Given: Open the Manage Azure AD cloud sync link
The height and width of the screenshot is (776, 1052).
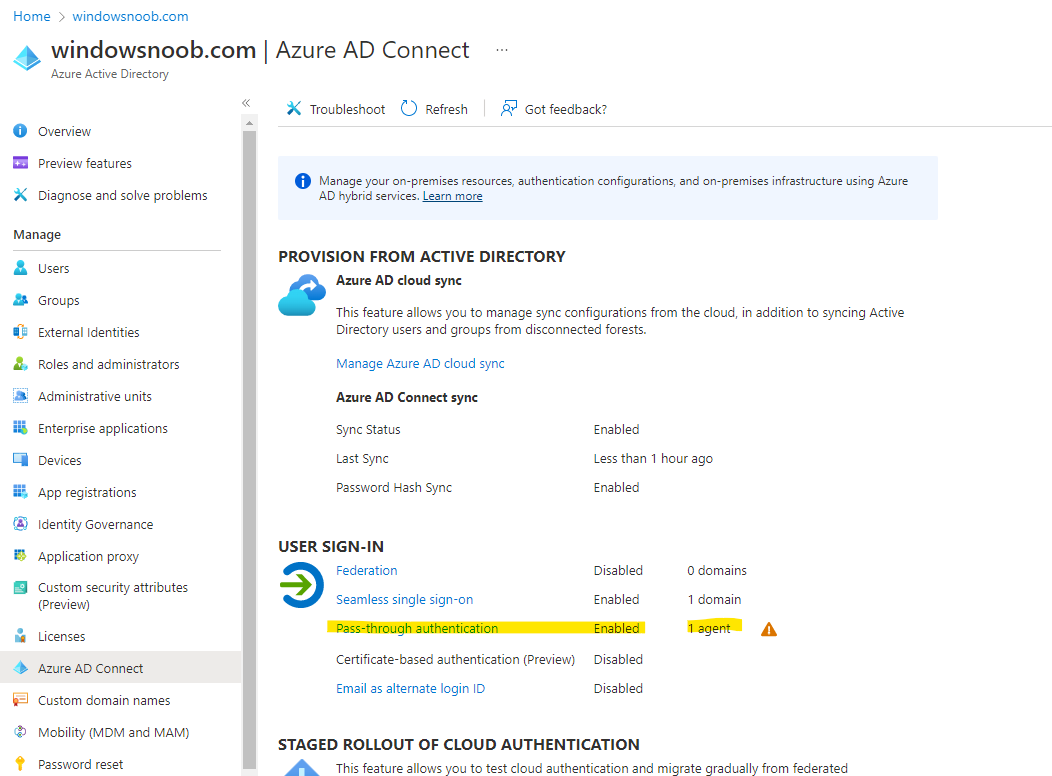Looking at the screenshot, I should (420, 364).
